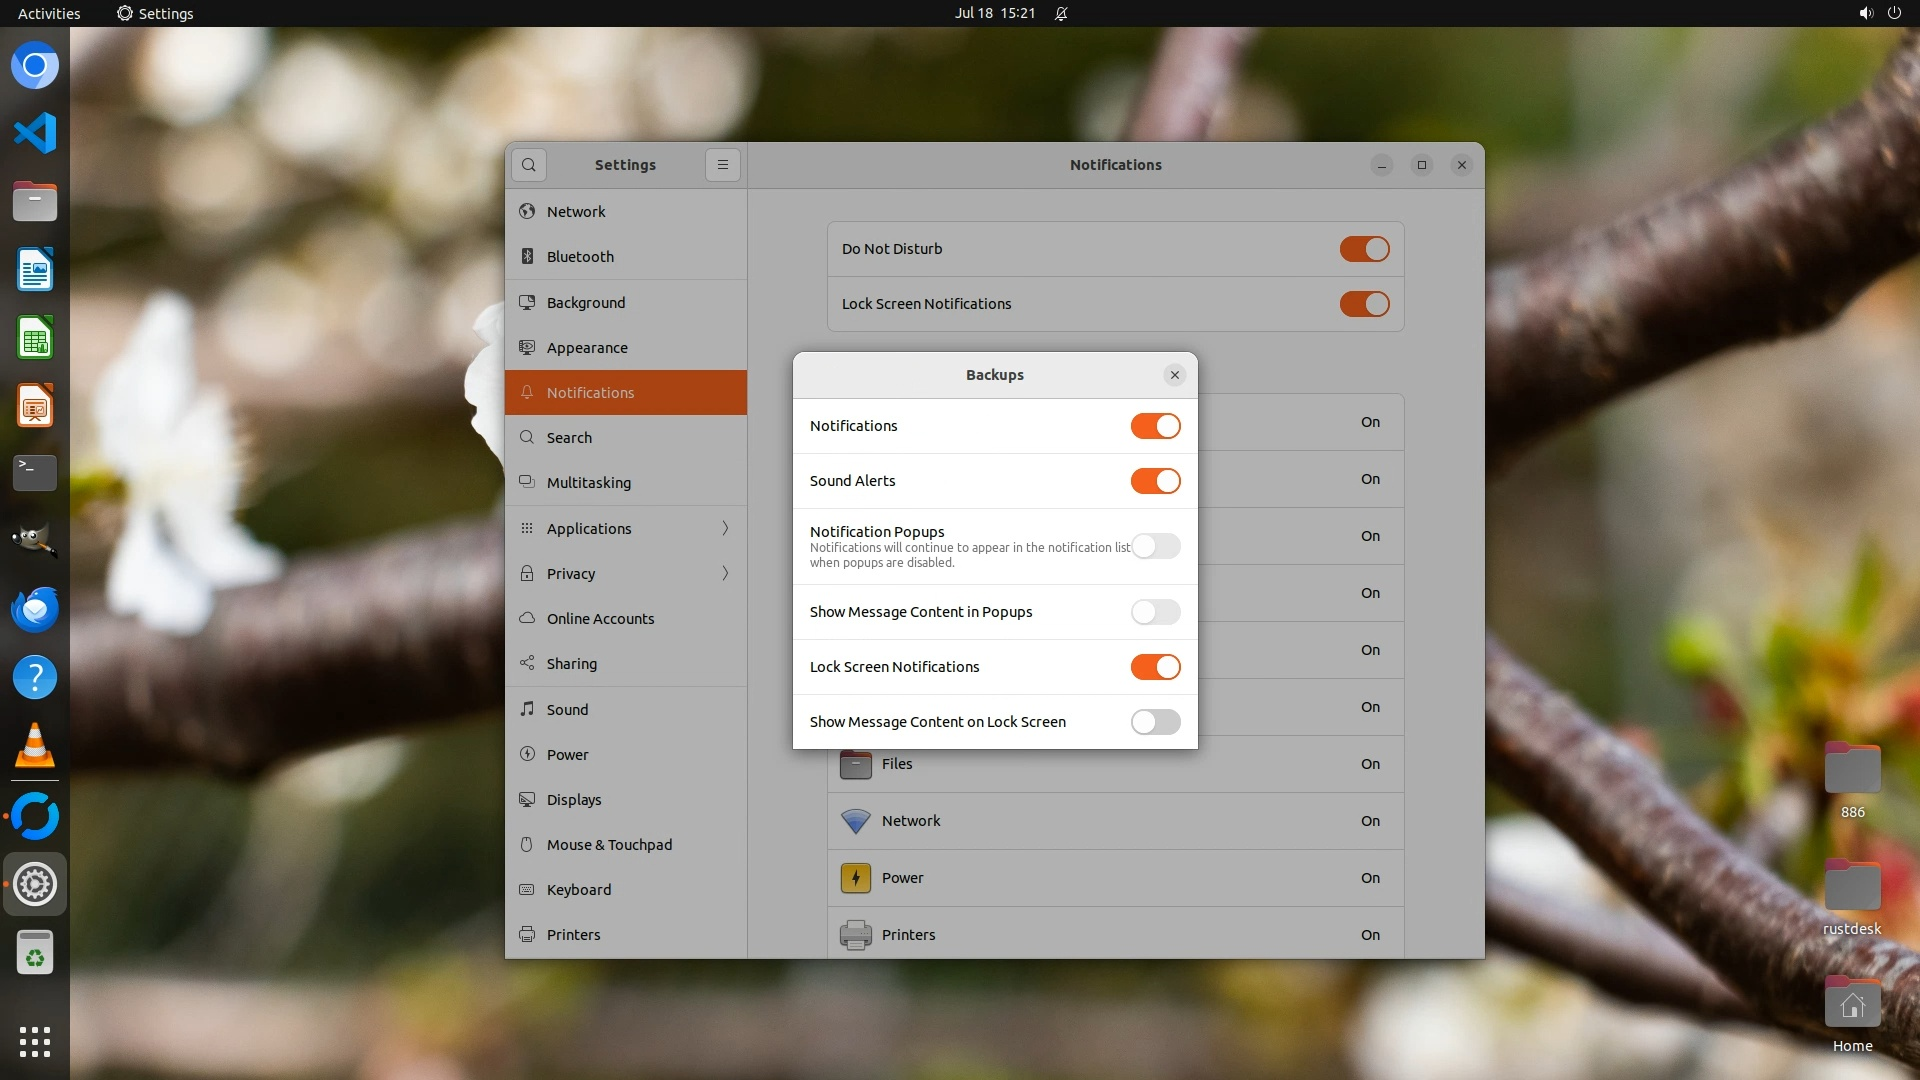The width and height of the screenshot is (1920, 1080).
Task: Open the system volume and power menu
Action: click(1879, 14)
